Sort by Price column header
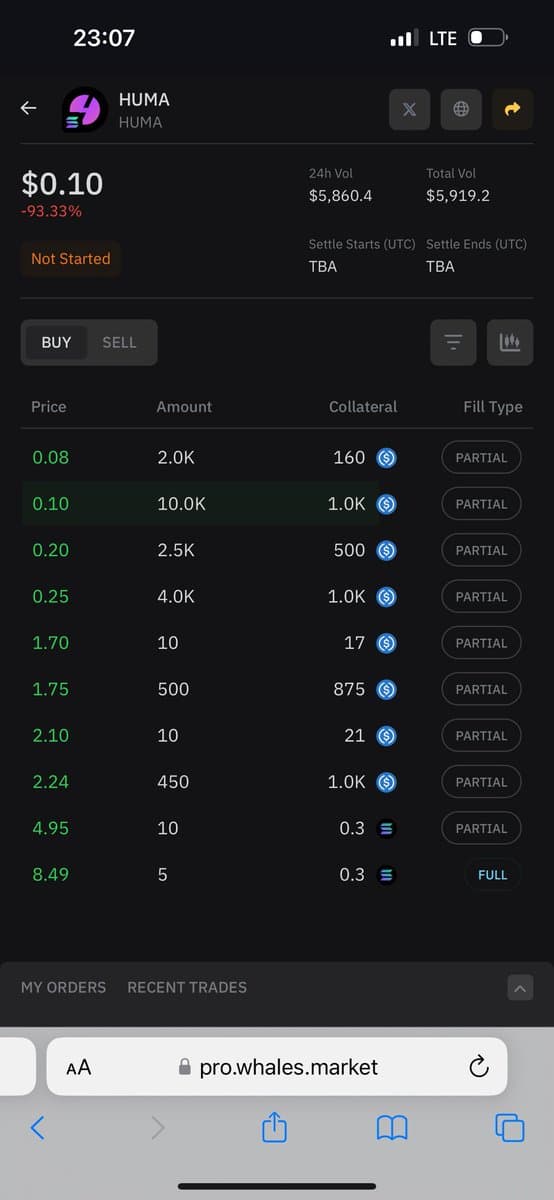 coord(49,407)
